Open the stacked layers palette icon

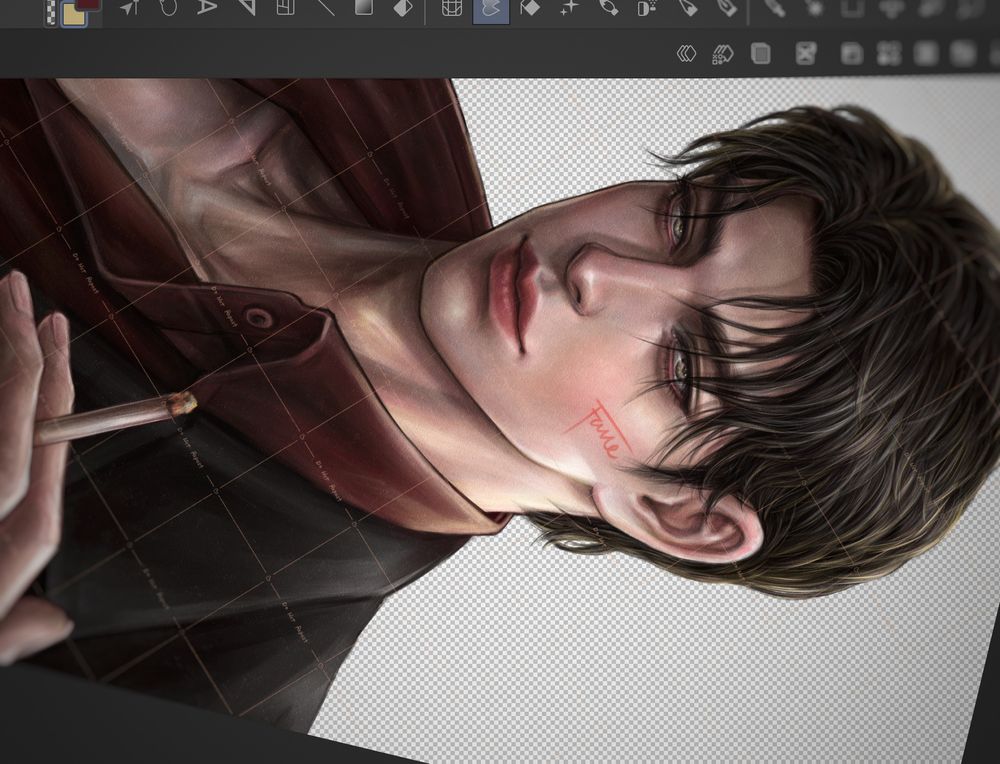click(686, 54)
